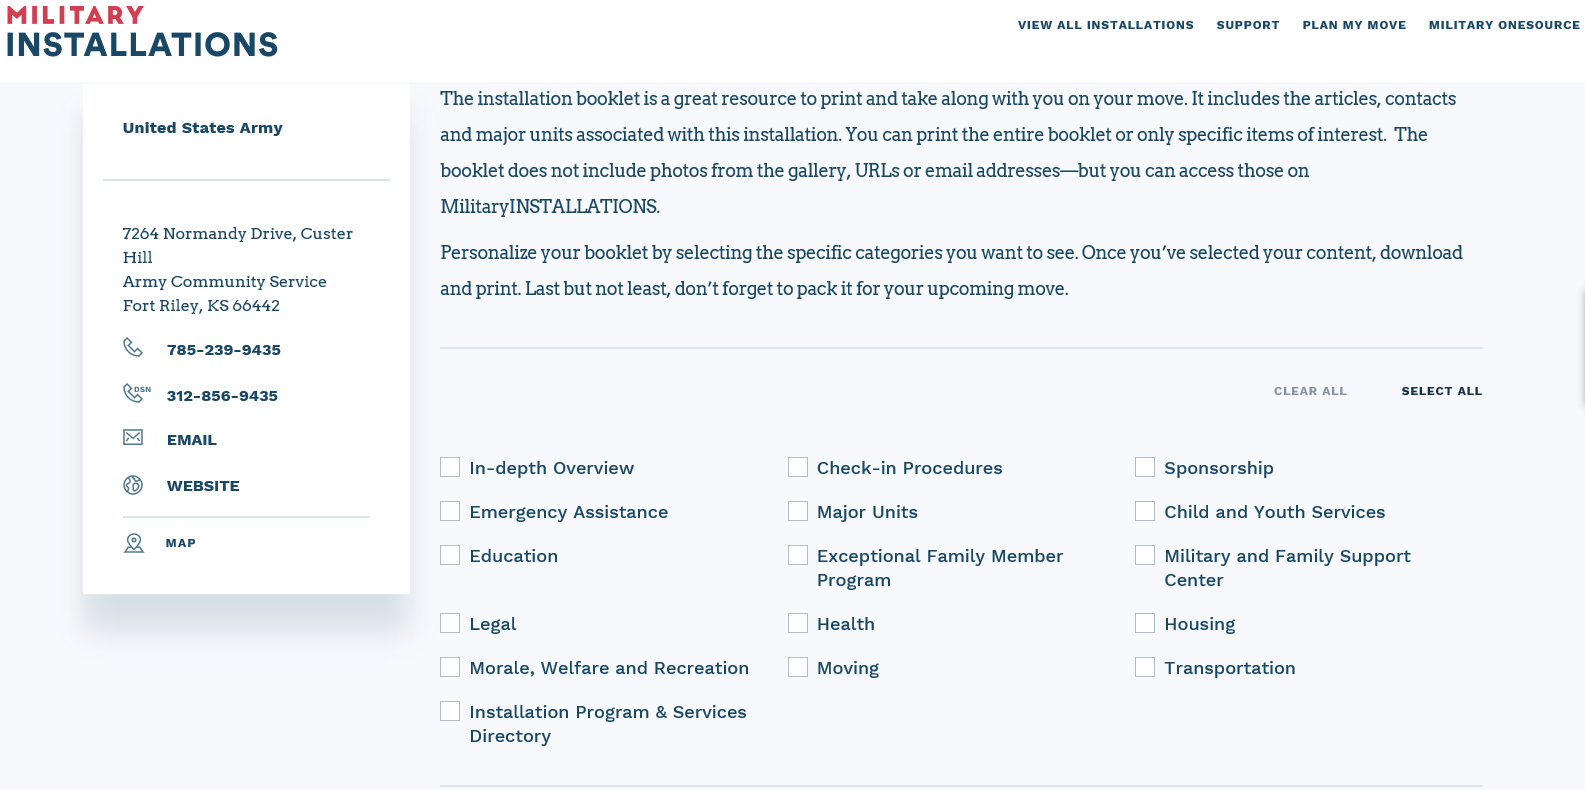1585x790 pixels.
Task: Enable the Housing checkbox
Action: (1145, 623)
